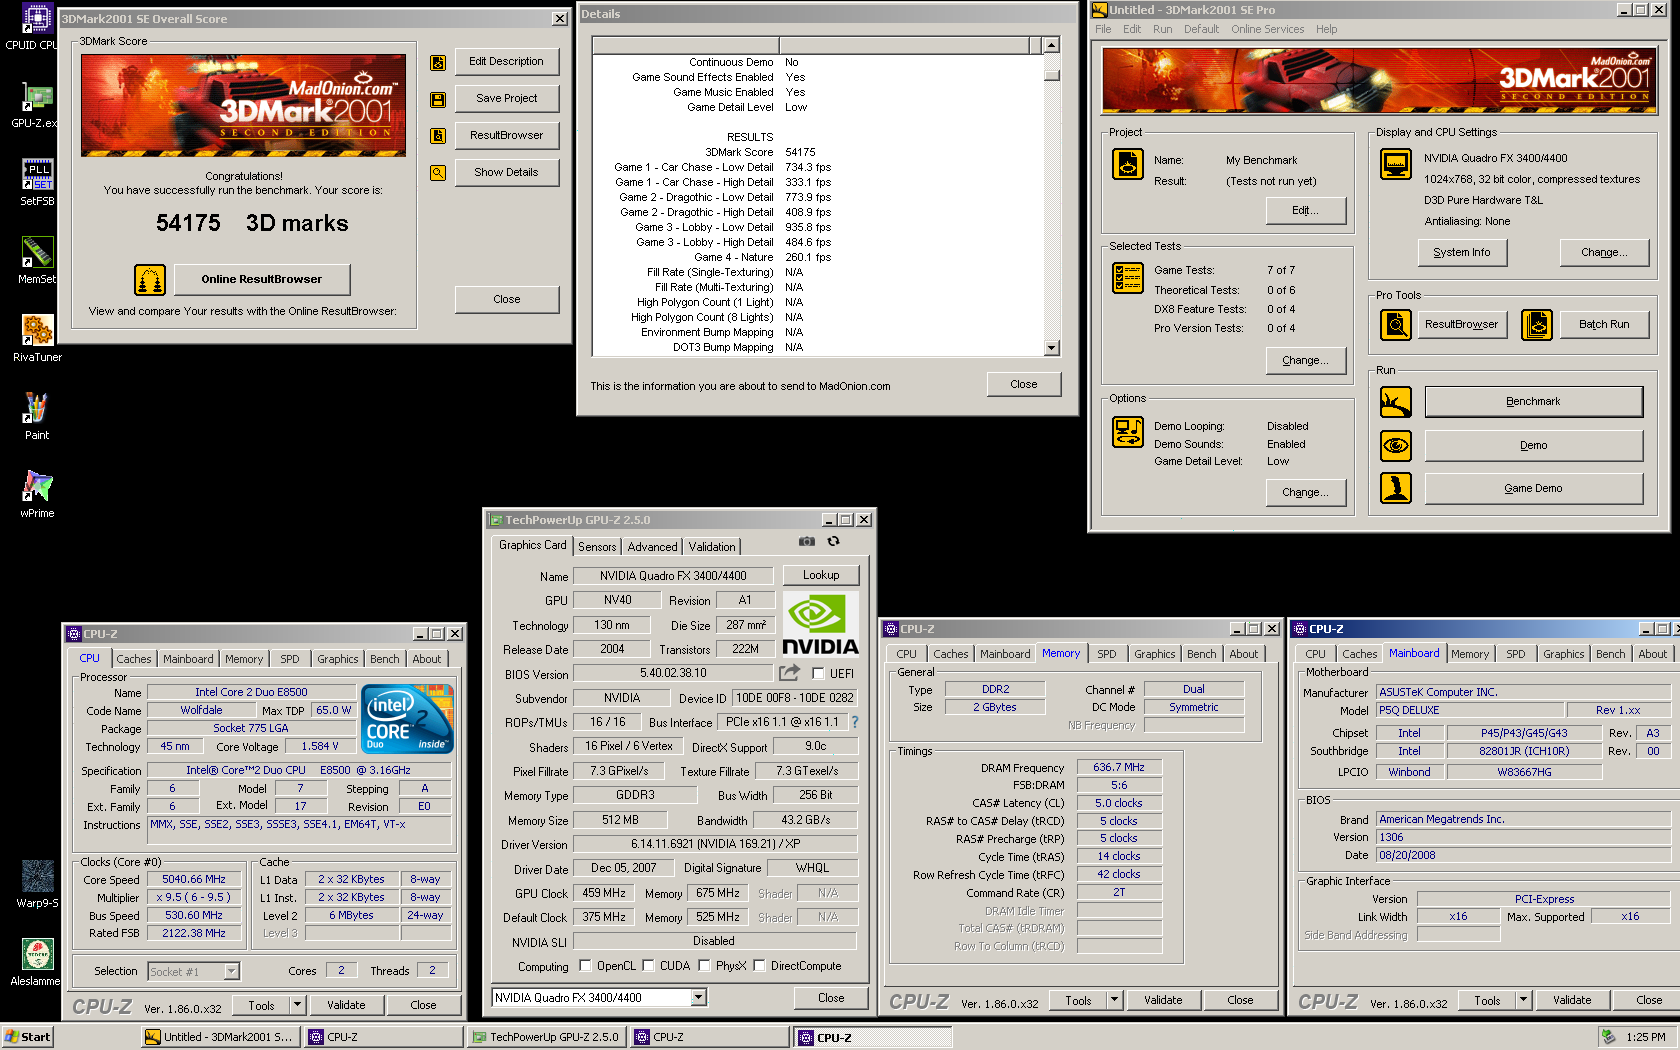The image size is (1680, 1050).
Task: Switch to the Sensors tab in GPU-Z
Action: (597, 547)
